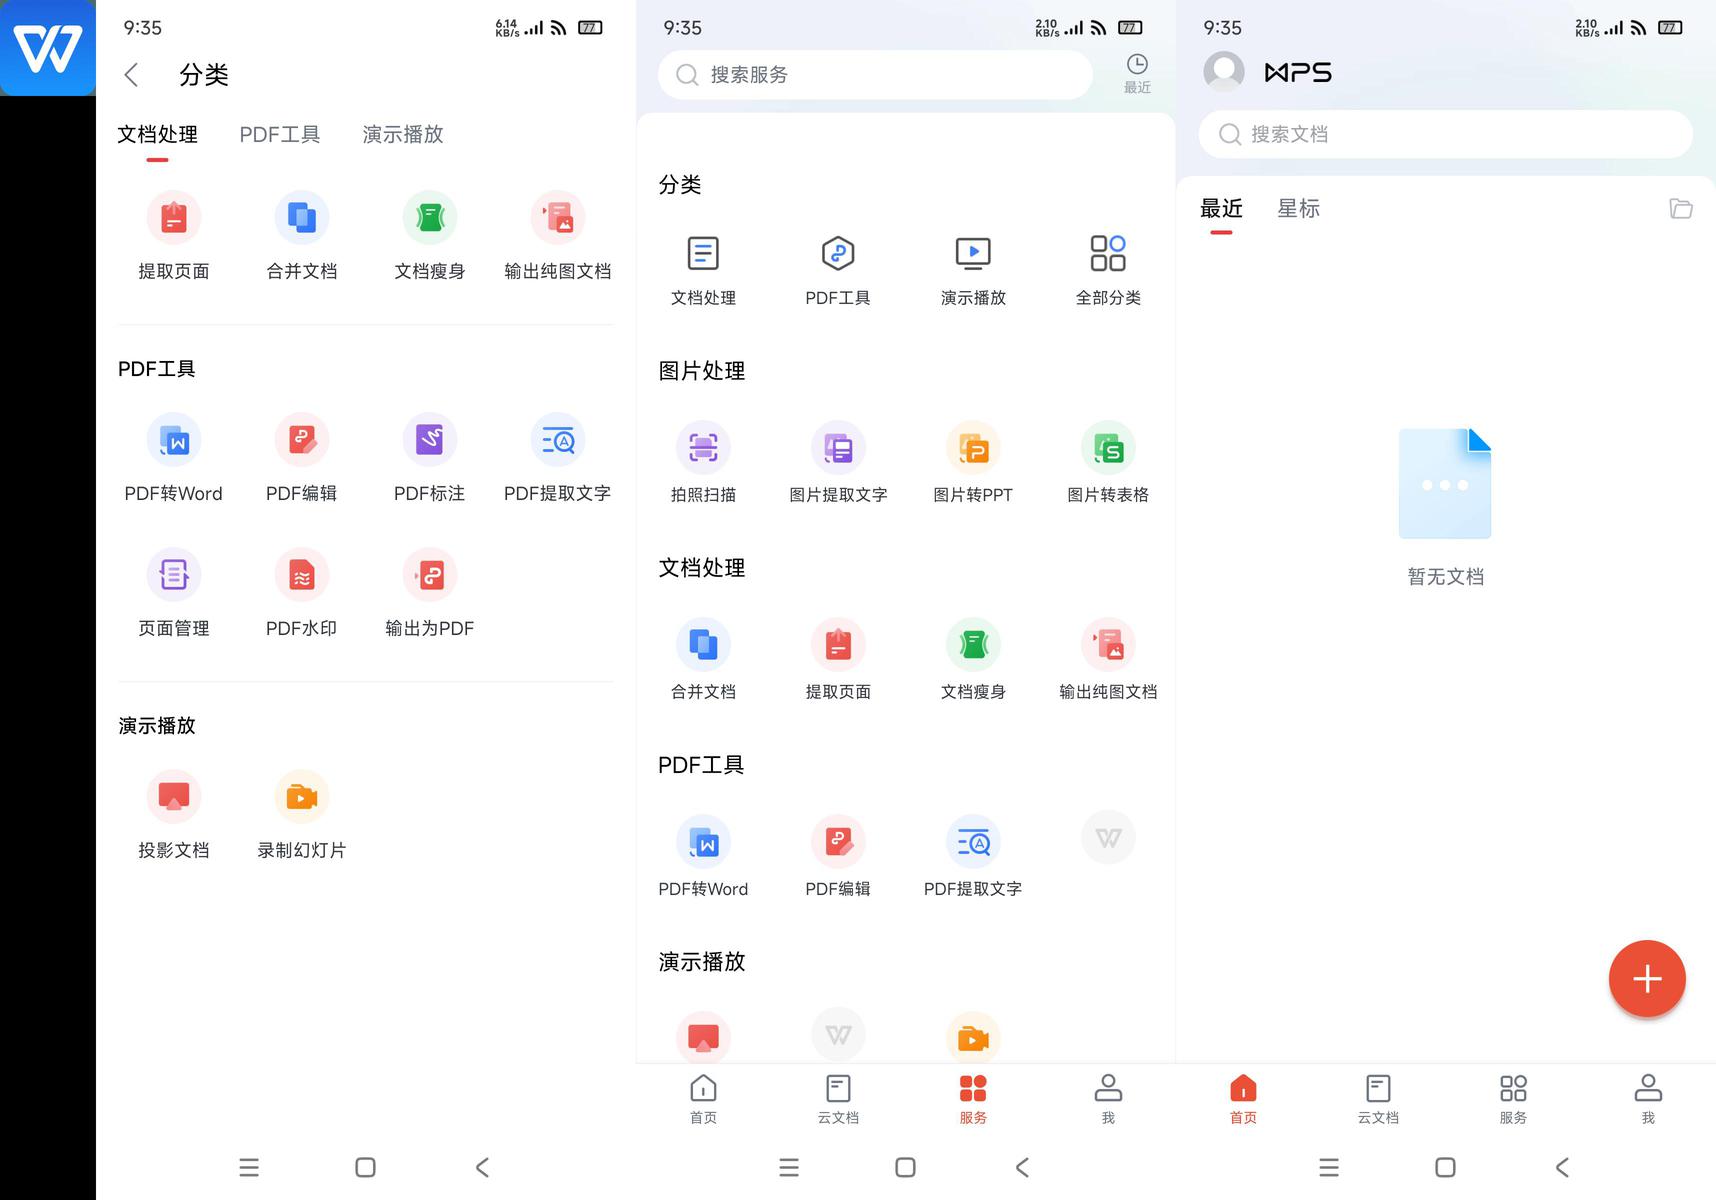The image size is (1716, 1200).
Task: Switch to the 文档处理 tab in 分类
Action: point(157,135)
